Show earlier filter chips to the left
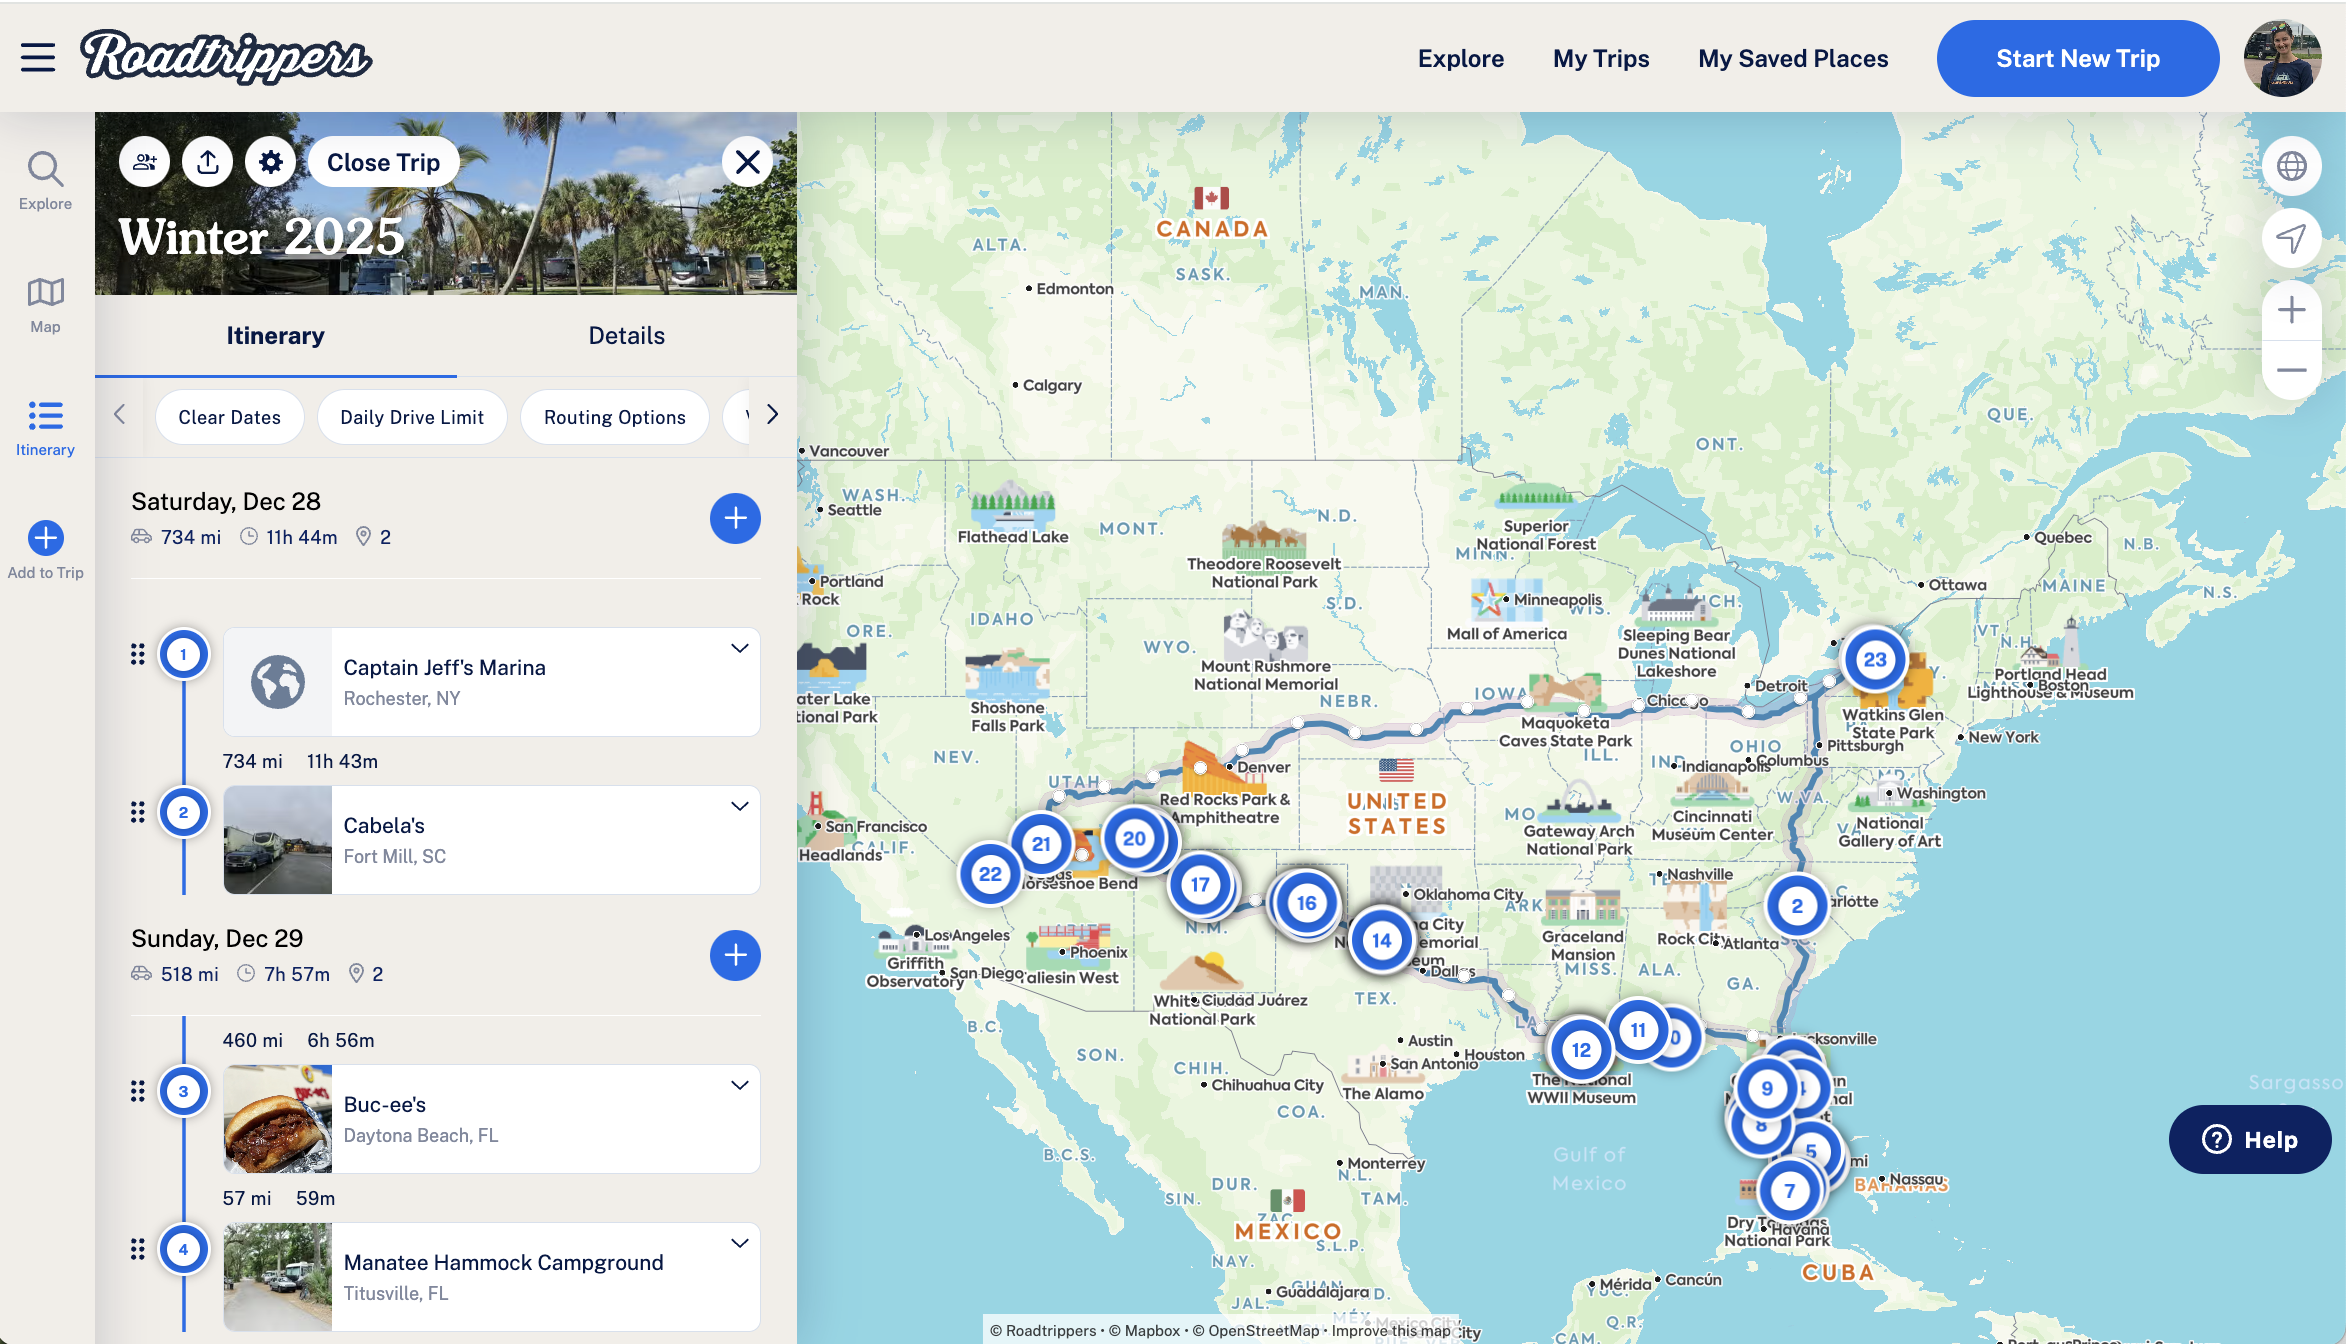 119,414
